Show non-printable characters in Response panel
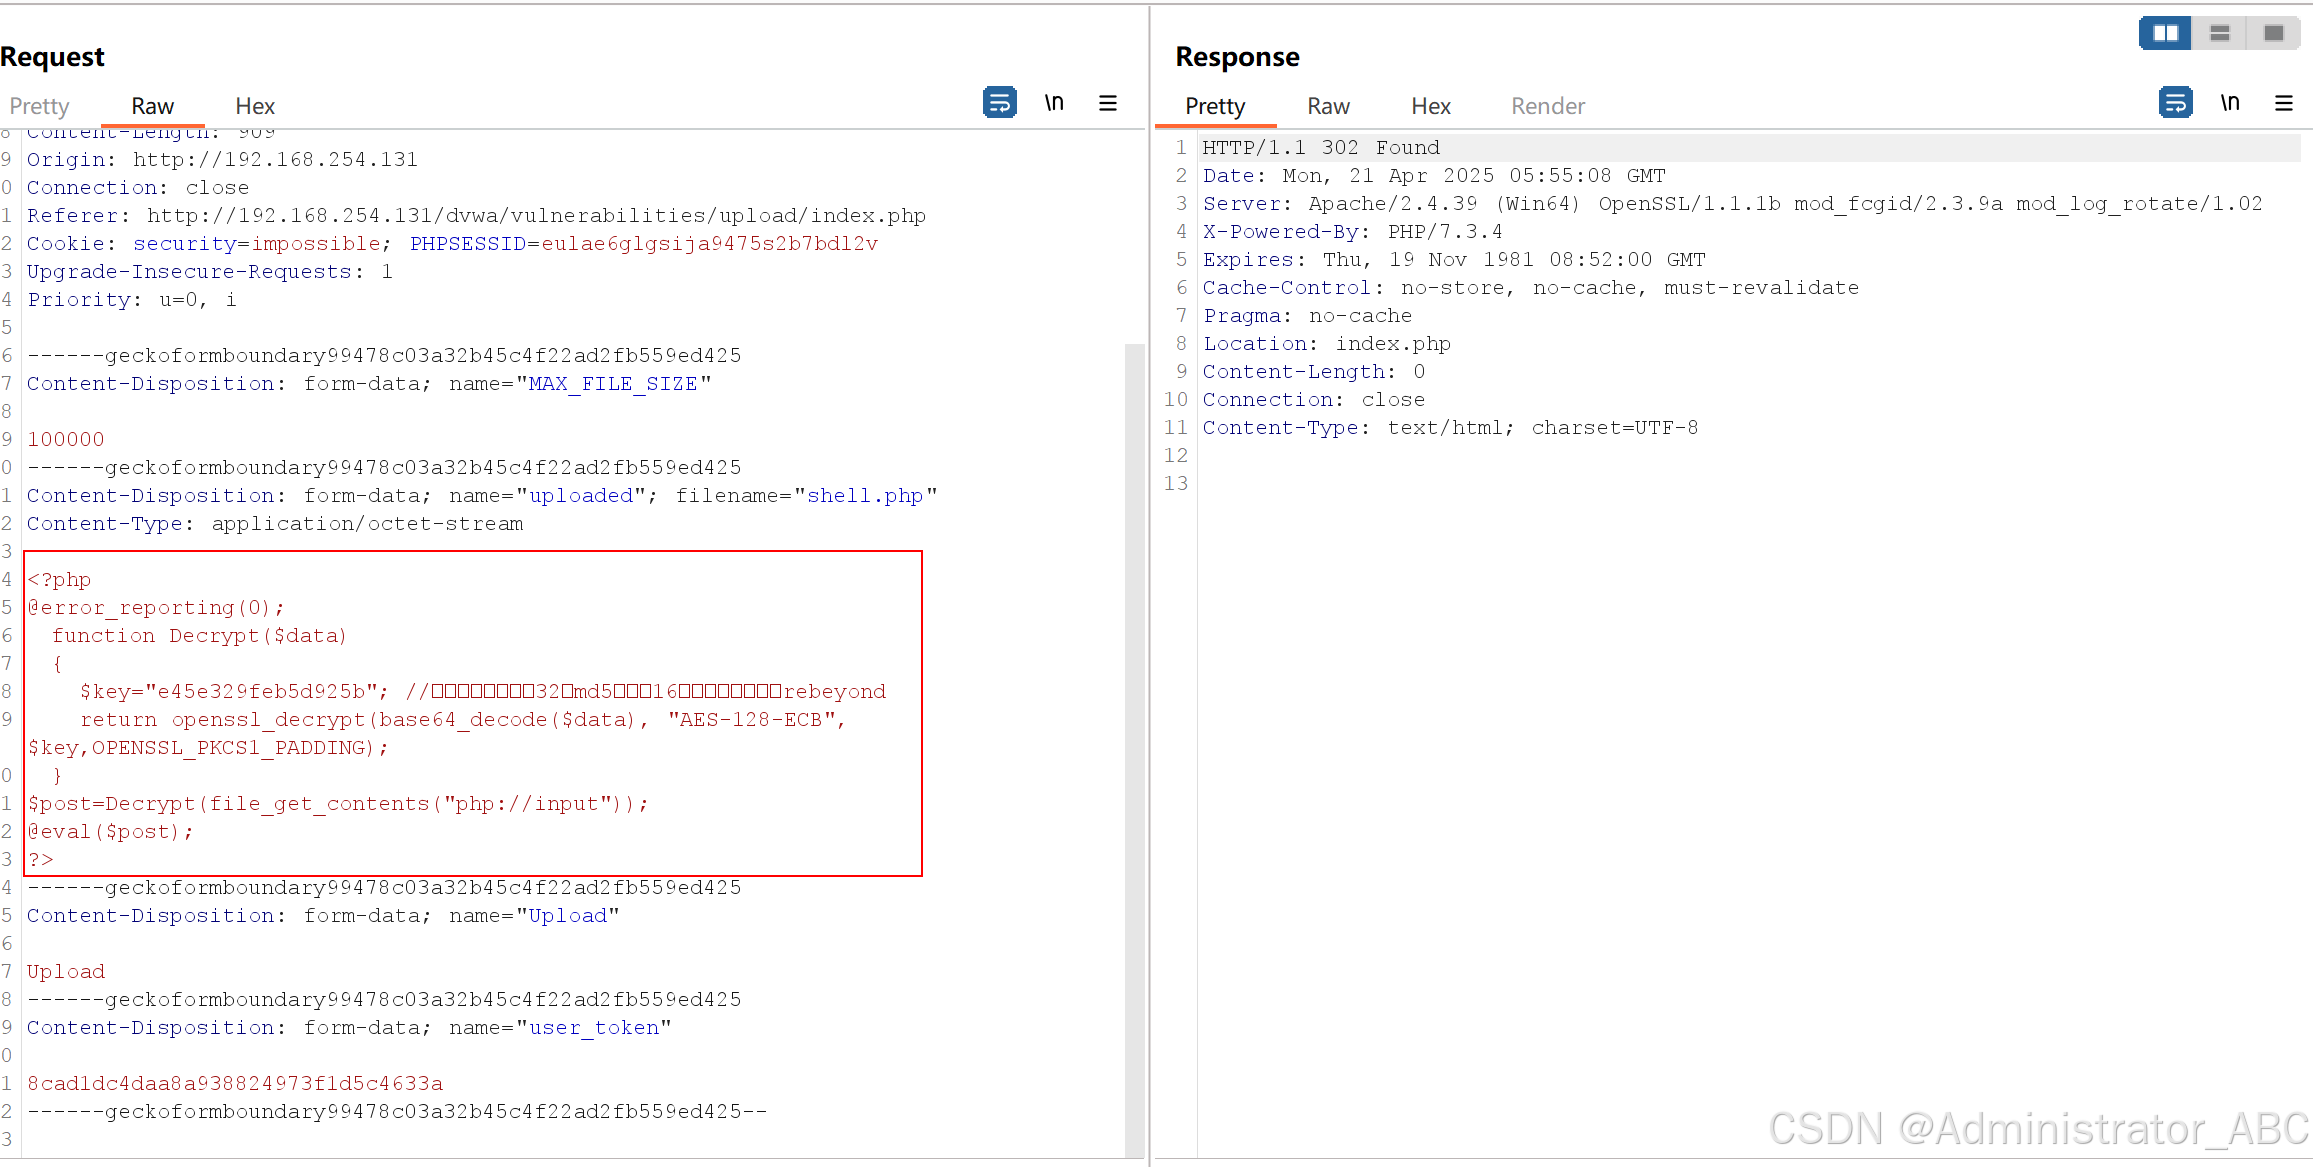 point(2230,103)
